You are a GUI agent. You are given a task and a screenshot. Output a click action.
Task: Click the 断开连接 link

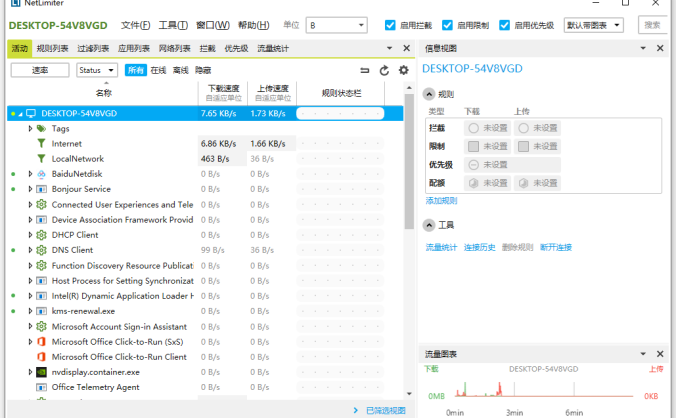click(556, 247)
